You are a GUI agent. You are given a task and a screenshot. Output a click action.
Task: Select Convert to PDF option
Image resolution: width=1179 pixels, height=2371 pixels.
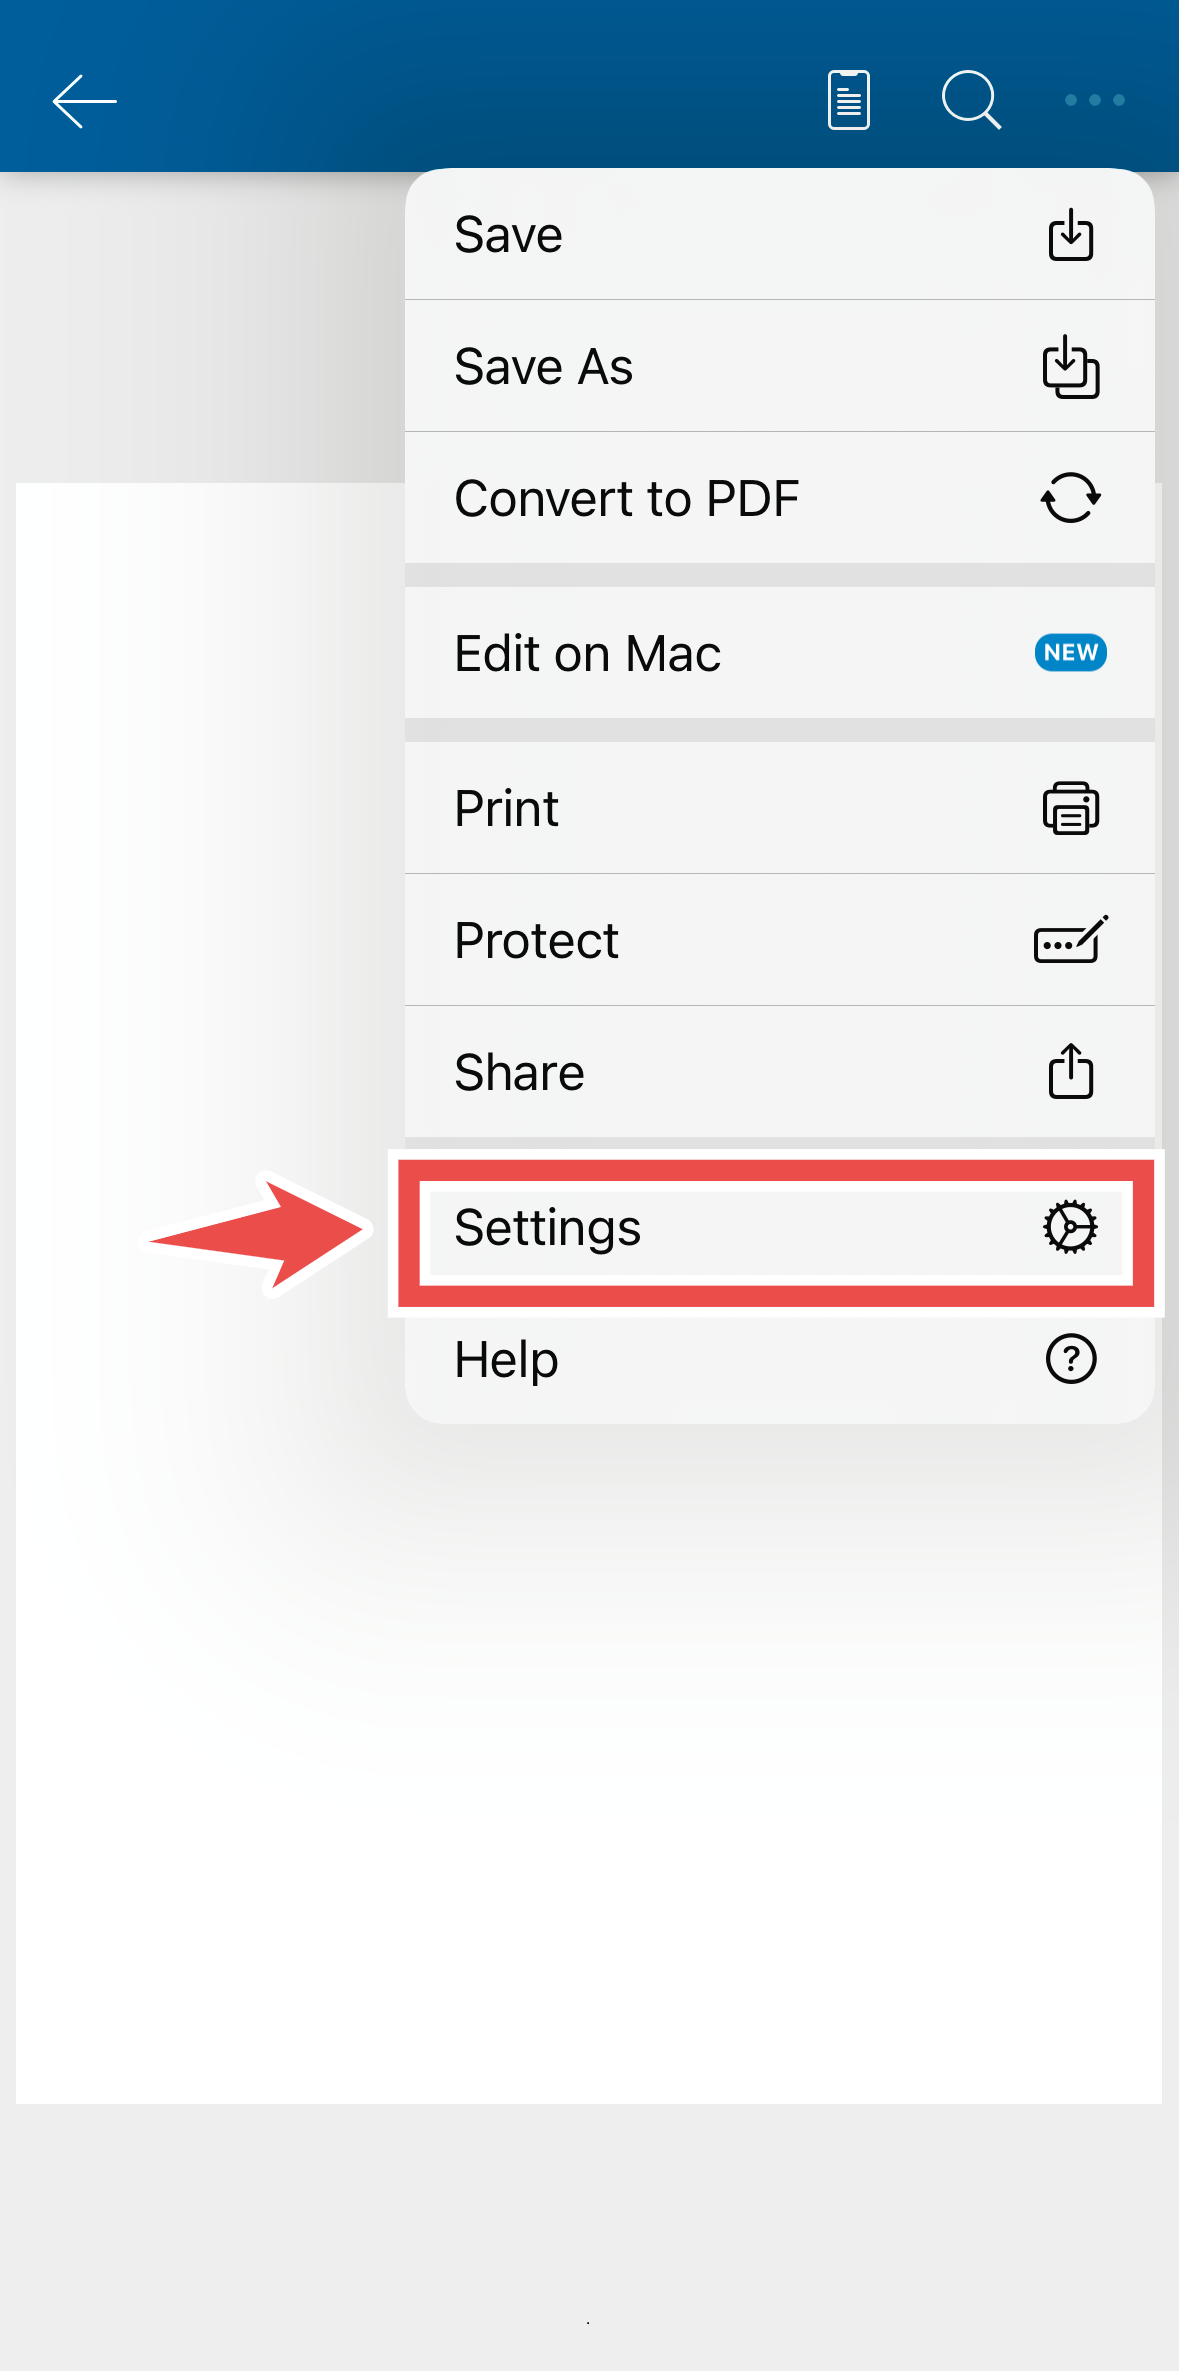(x=779, y=498)
